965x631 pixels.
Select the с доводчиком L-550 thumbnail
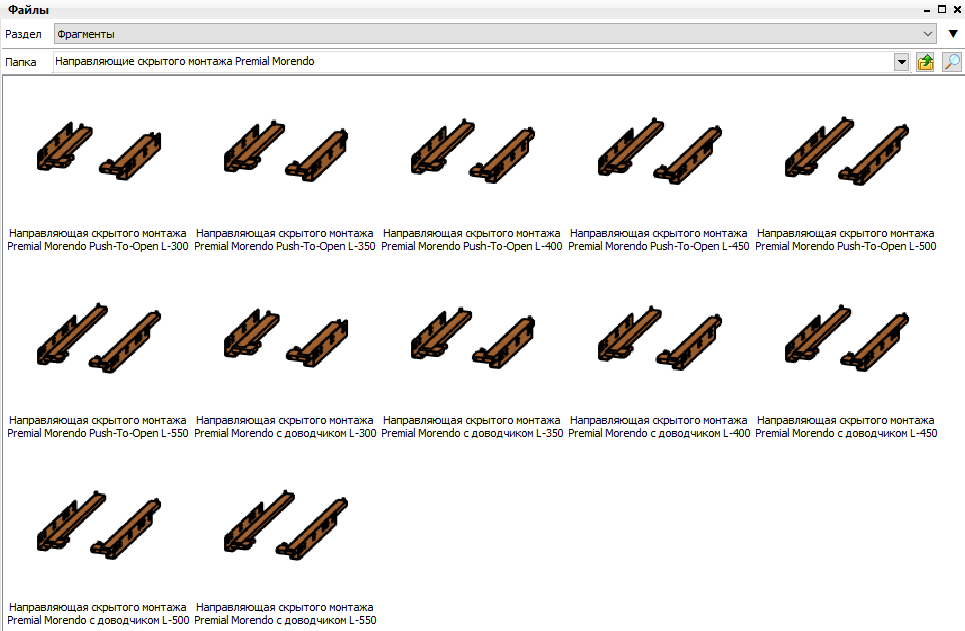286,525
